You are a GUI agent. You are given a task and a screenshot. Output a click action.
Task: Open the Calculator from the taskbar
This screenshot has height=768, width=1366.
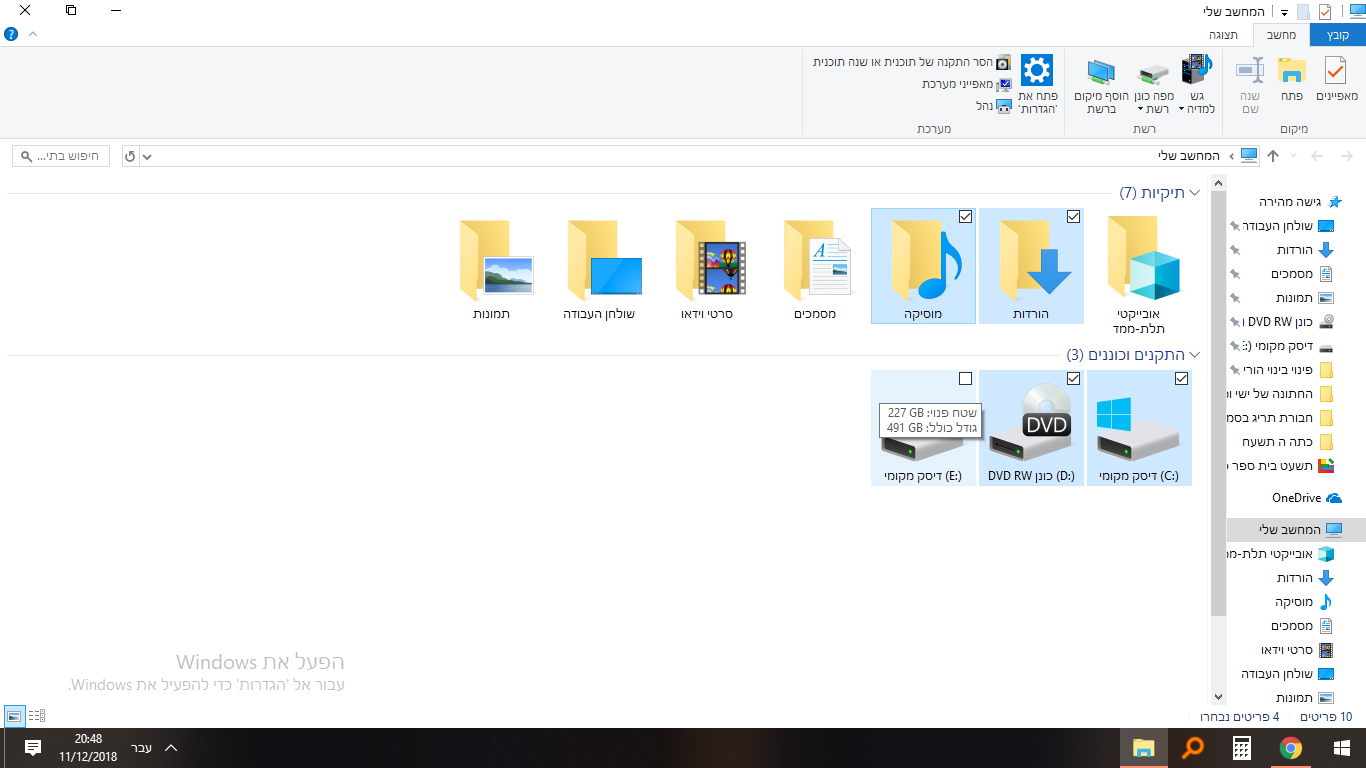coord(1242,748)
